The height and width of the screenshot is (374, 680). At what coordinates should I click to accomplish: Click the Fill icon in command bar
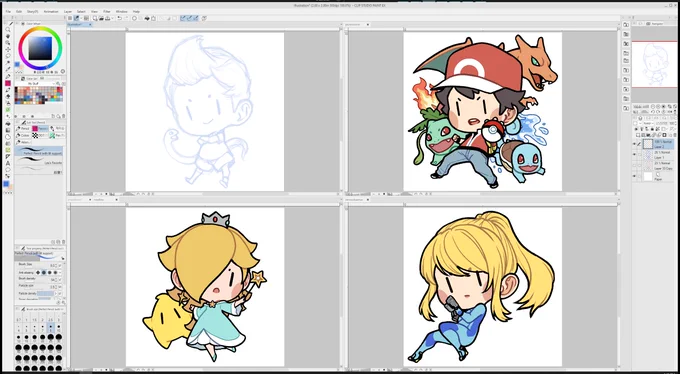pos(147,18)
